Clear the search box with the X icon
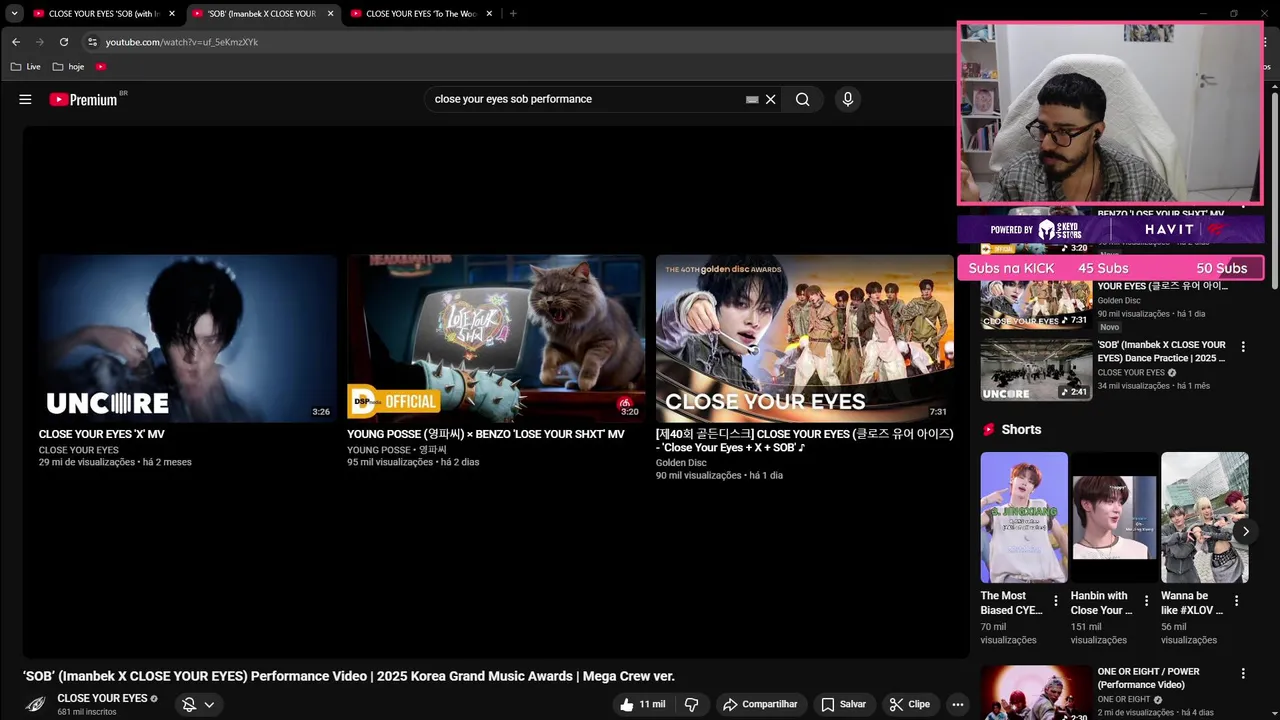1280x720 pixels. (x=771, y=99)
